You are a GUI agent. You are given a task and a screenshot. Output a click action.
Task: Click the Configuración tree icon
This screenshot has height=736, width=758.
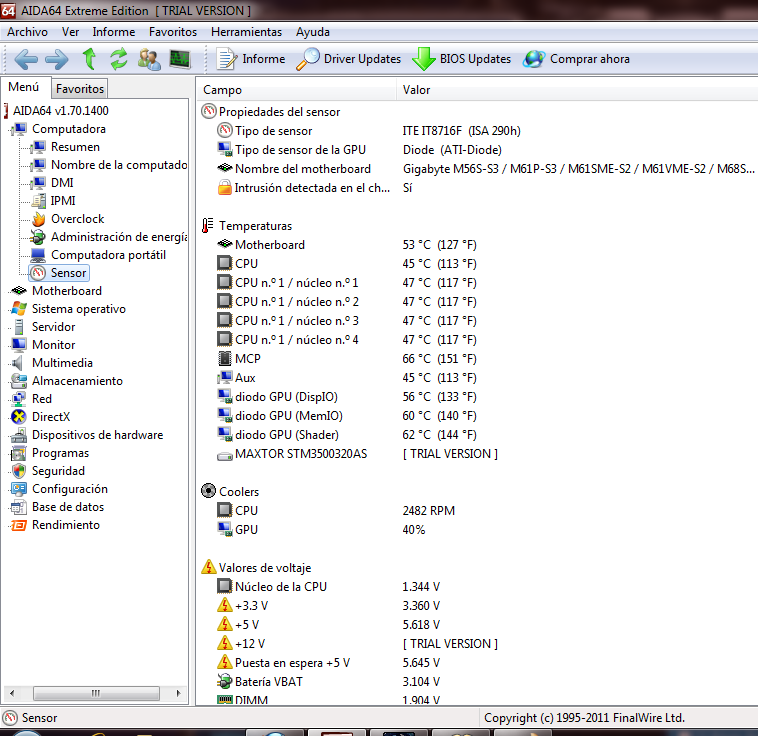pos(19,489)
